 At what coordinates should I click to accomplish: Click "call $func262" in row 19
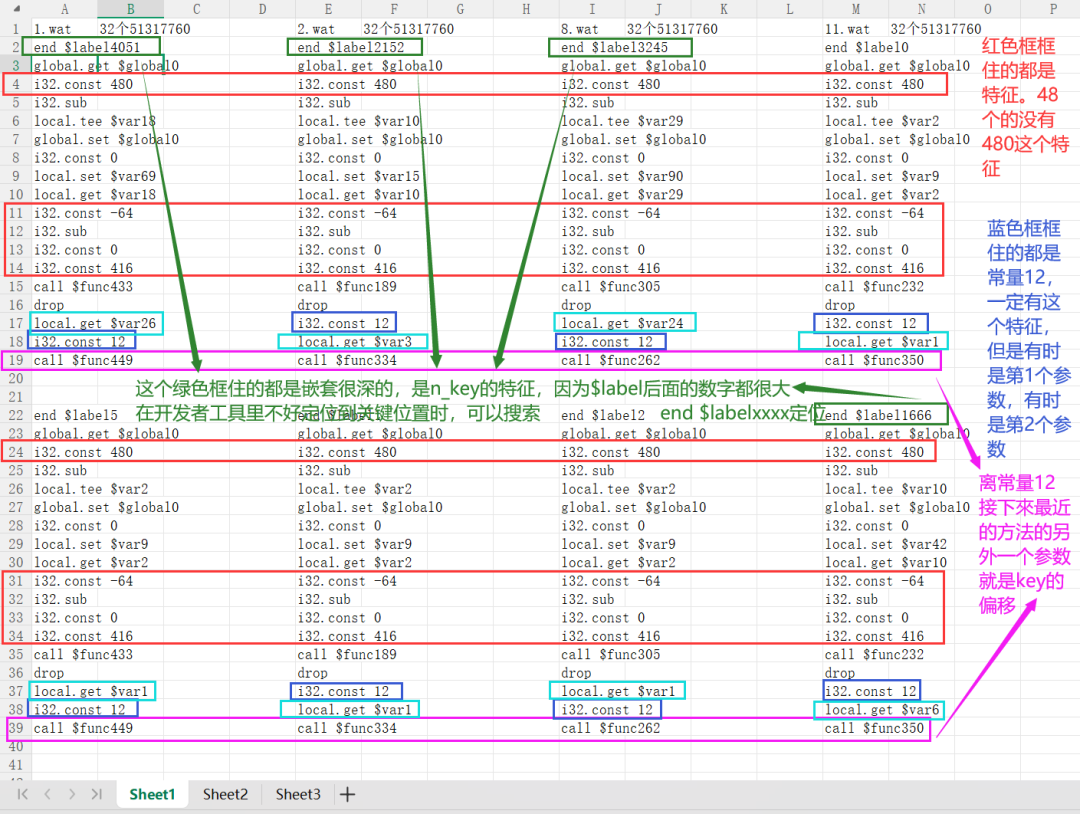[x=611, y=360]
